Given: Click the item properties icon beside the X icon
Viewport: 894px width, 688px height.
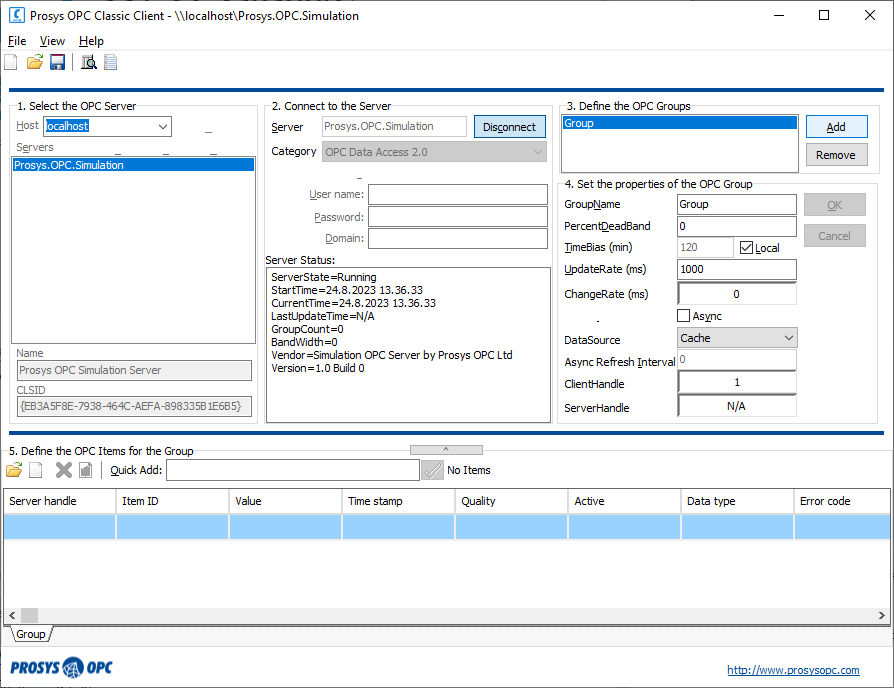Looking at the screenshot, I should coord(86,470).
